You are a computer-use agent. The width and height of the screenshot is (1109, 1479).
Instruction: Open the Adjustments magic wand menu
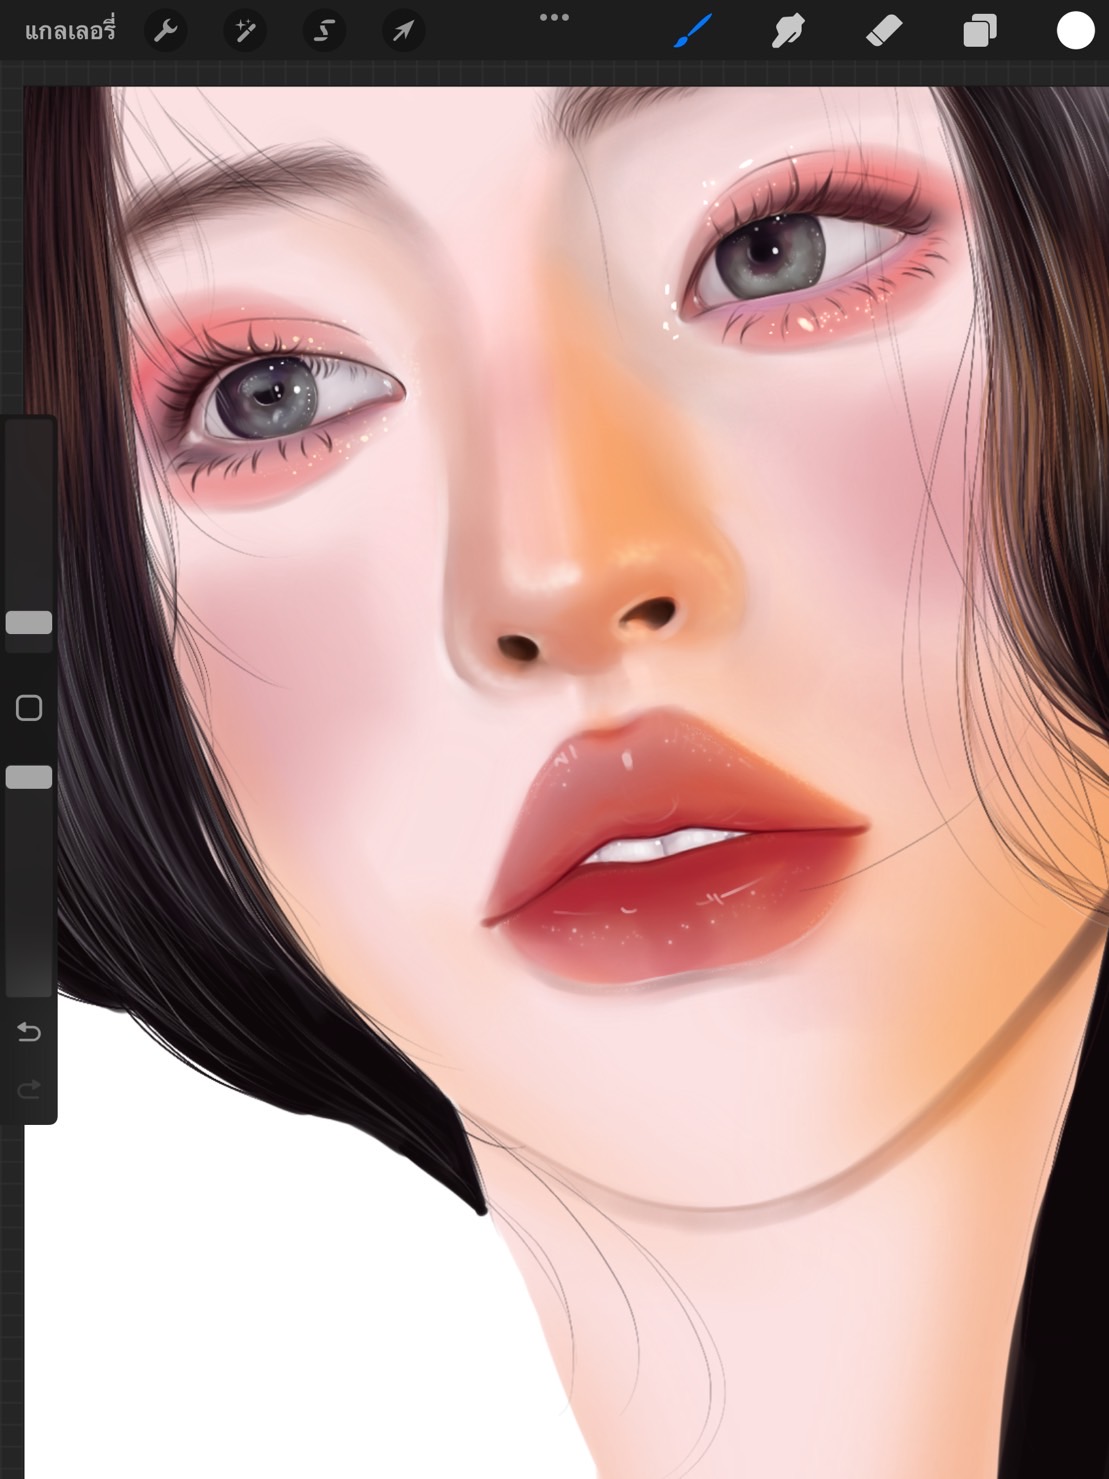245,31
